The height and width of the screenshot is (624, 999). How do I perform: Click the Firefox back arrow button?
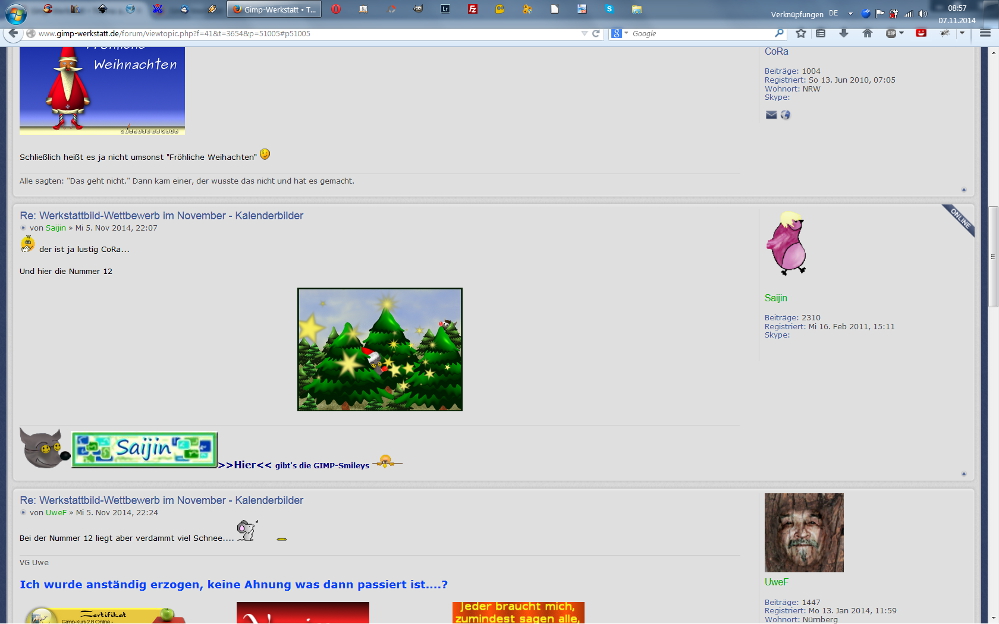point(13,33)
